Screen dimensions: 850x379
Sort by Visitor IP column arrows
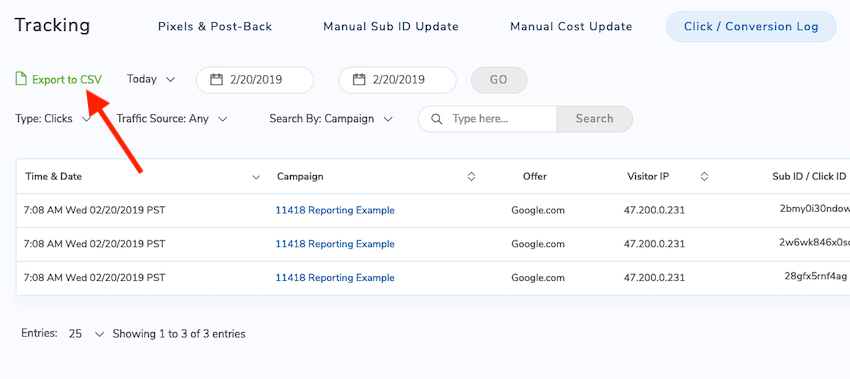[x=704, y=176]
